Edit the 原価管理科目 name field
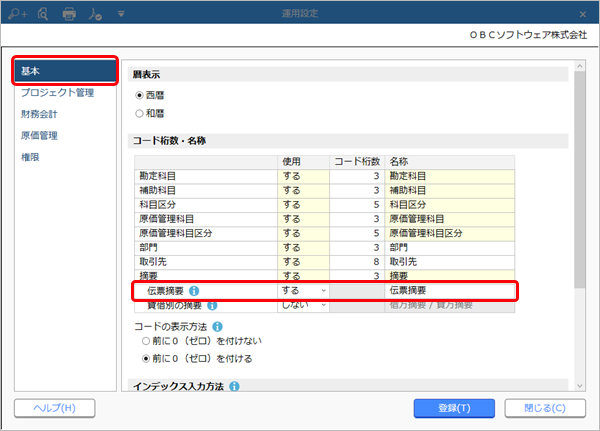 pos(450,219)
